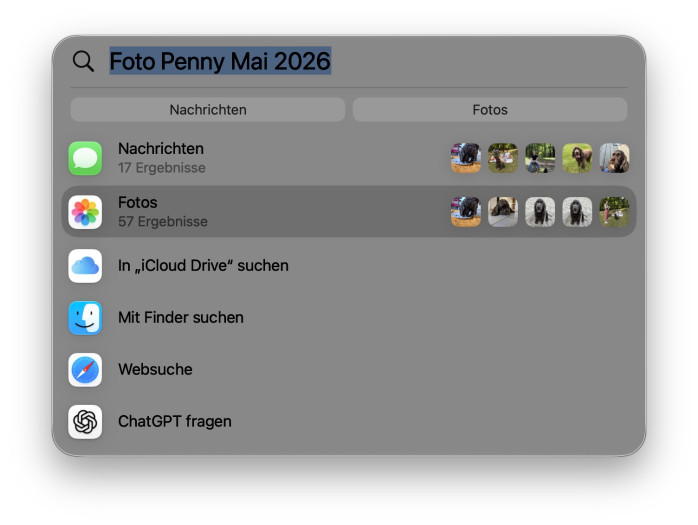This screenshot has height=525, width=698.
Task: Click the magnifying glass search icon
Action: pos(83,61)
